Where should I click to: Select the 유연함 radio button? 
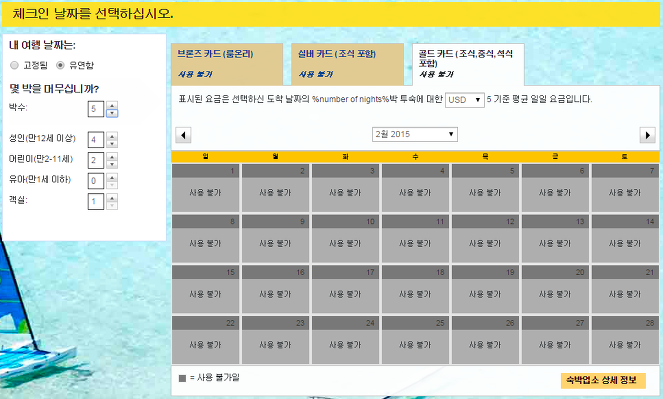[x=60, y=65]
